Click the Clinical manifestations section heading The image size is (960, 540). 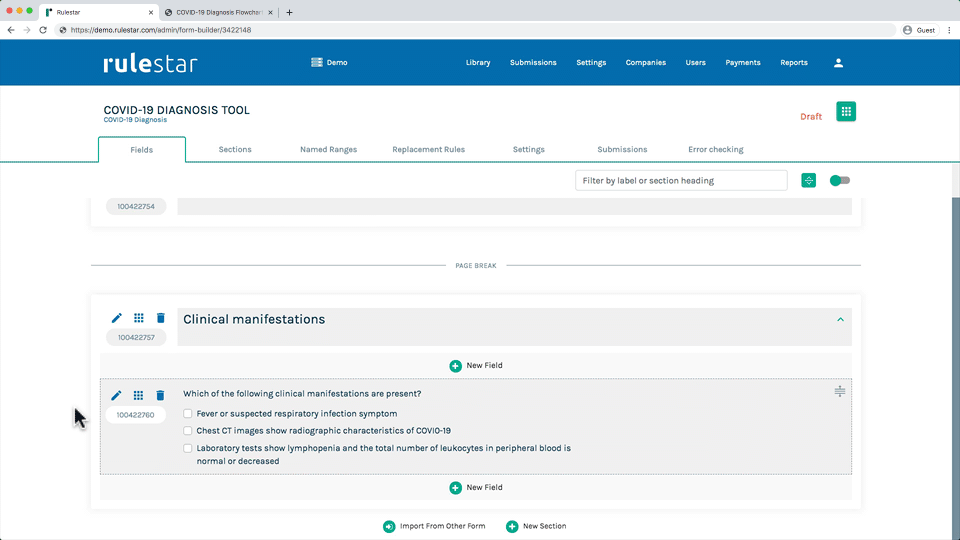click(x=254, y=320)
